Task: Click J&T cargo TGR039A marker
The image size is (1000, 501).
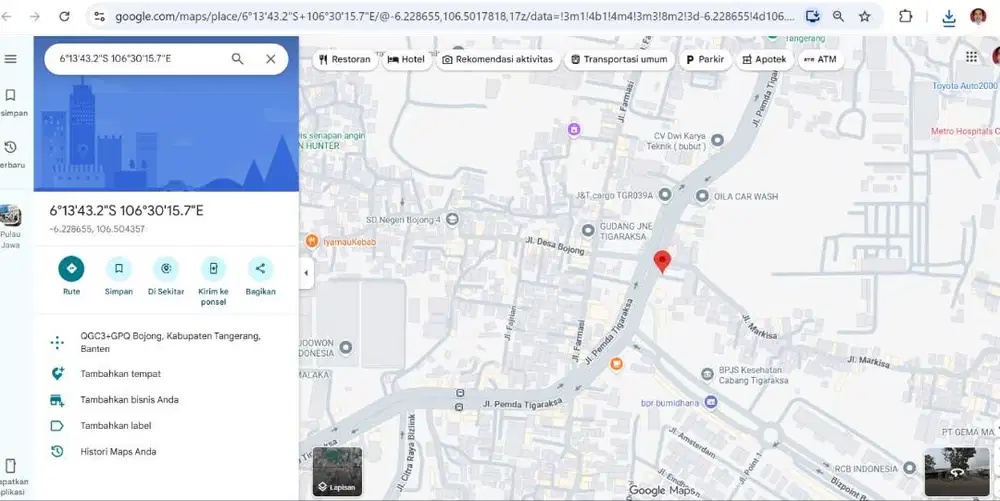Action: pyautogui.click(x=665, y=195)
